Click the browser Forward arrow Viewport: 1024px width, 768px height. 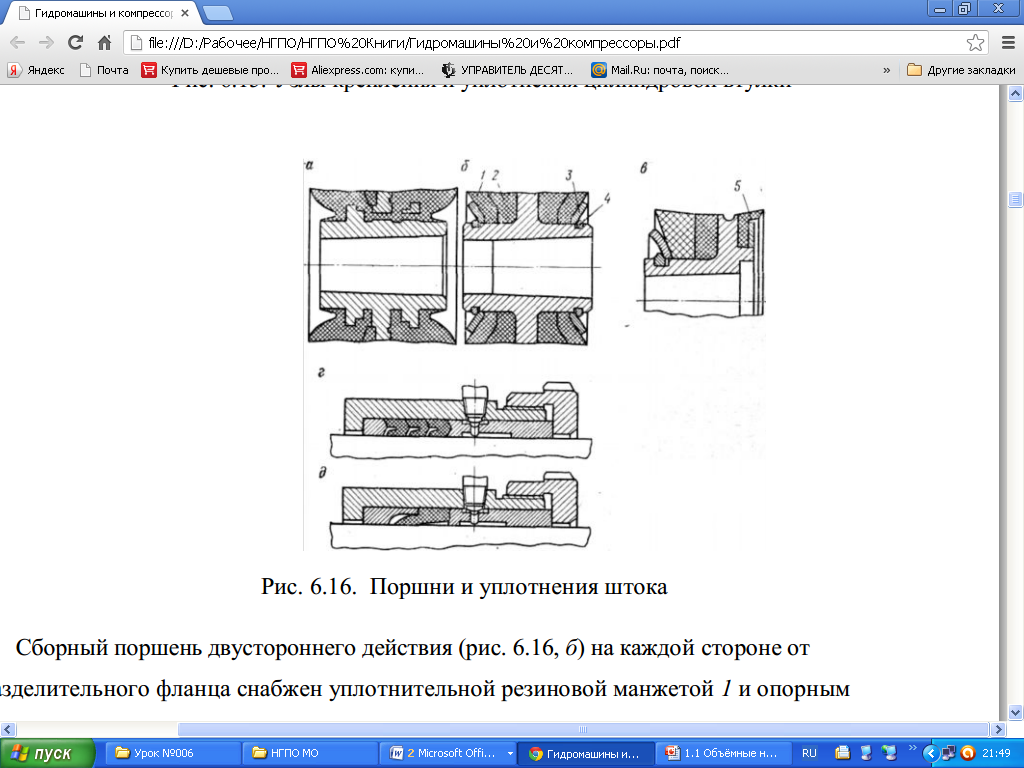[x=46, y=43]
